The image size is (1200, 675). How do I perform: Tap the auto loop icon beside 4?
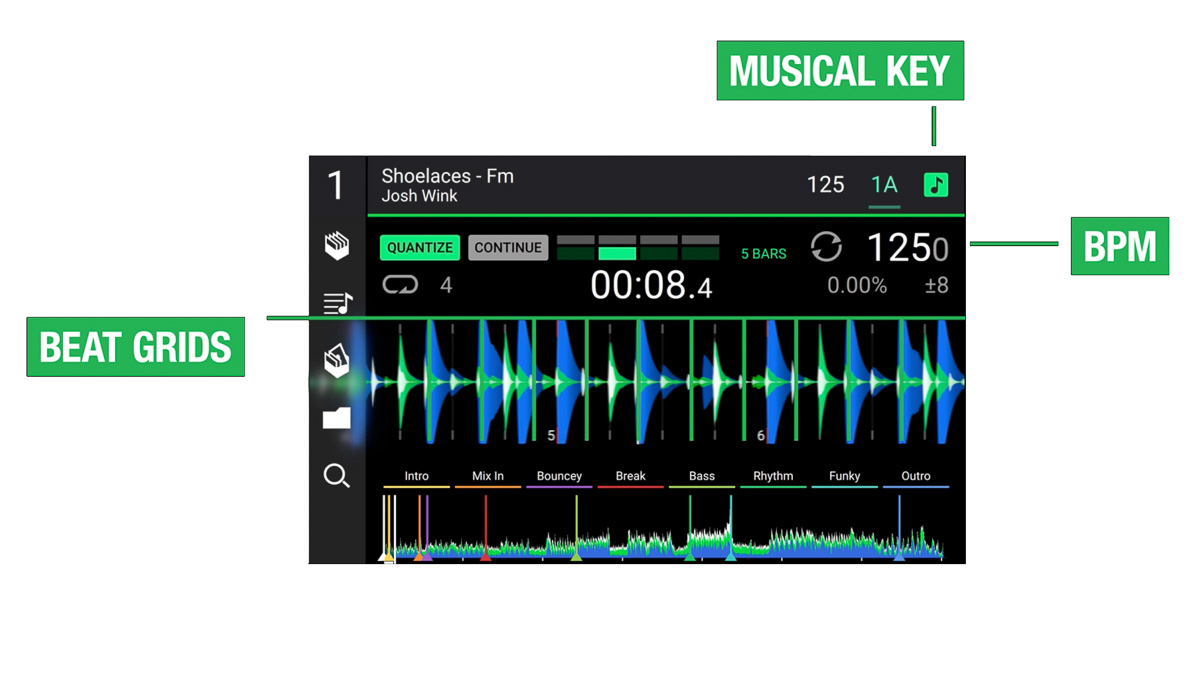coord(400,286)
